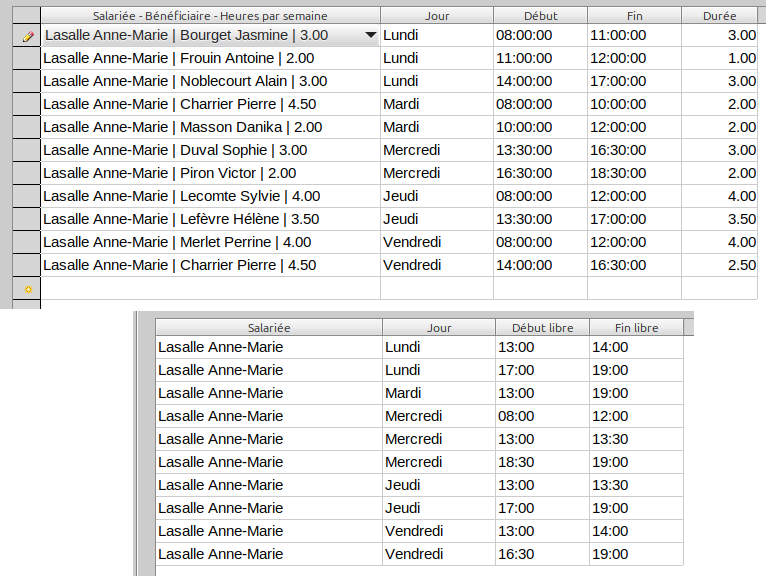Click the Salariée - Bénéficiaire column header
Screen dimensions: 772x576
[x=210, y=16]
